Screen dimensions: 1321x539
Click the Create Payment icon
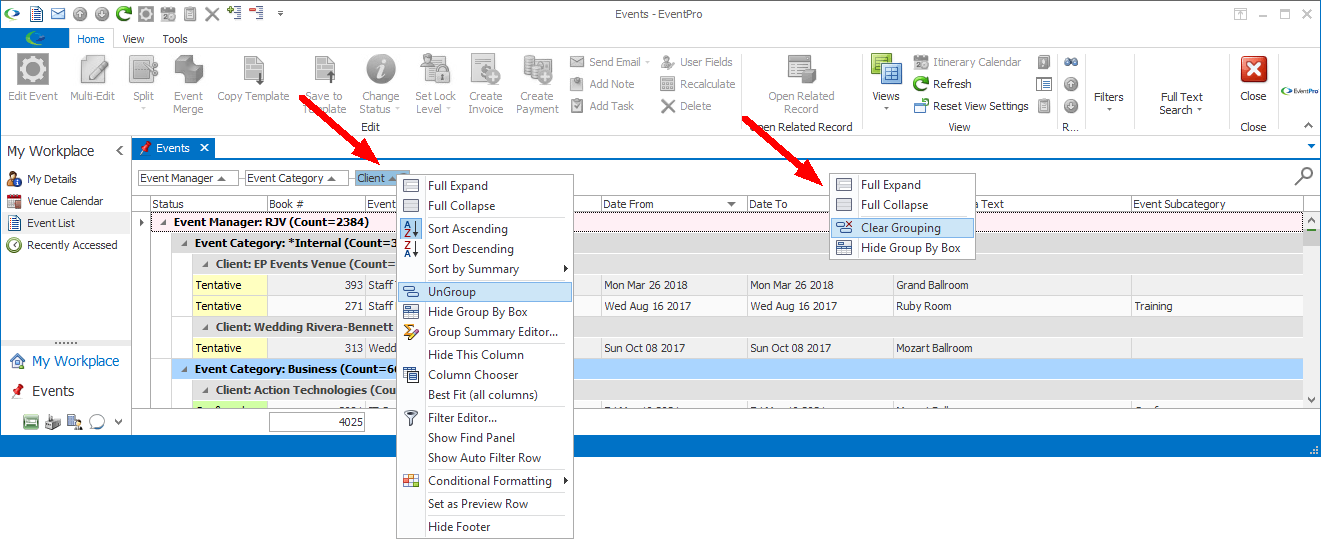(x=537, y=71)
